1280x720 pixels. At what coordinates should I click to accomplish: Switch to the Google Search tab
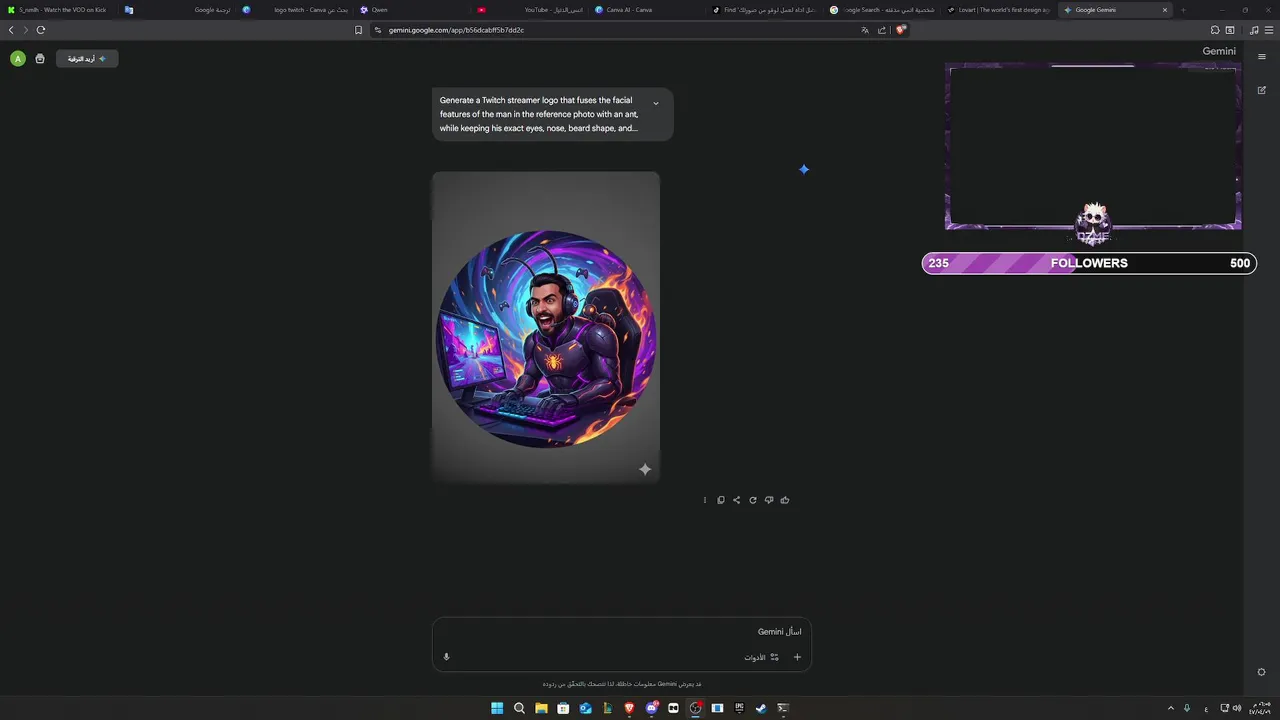click(882, 10)
